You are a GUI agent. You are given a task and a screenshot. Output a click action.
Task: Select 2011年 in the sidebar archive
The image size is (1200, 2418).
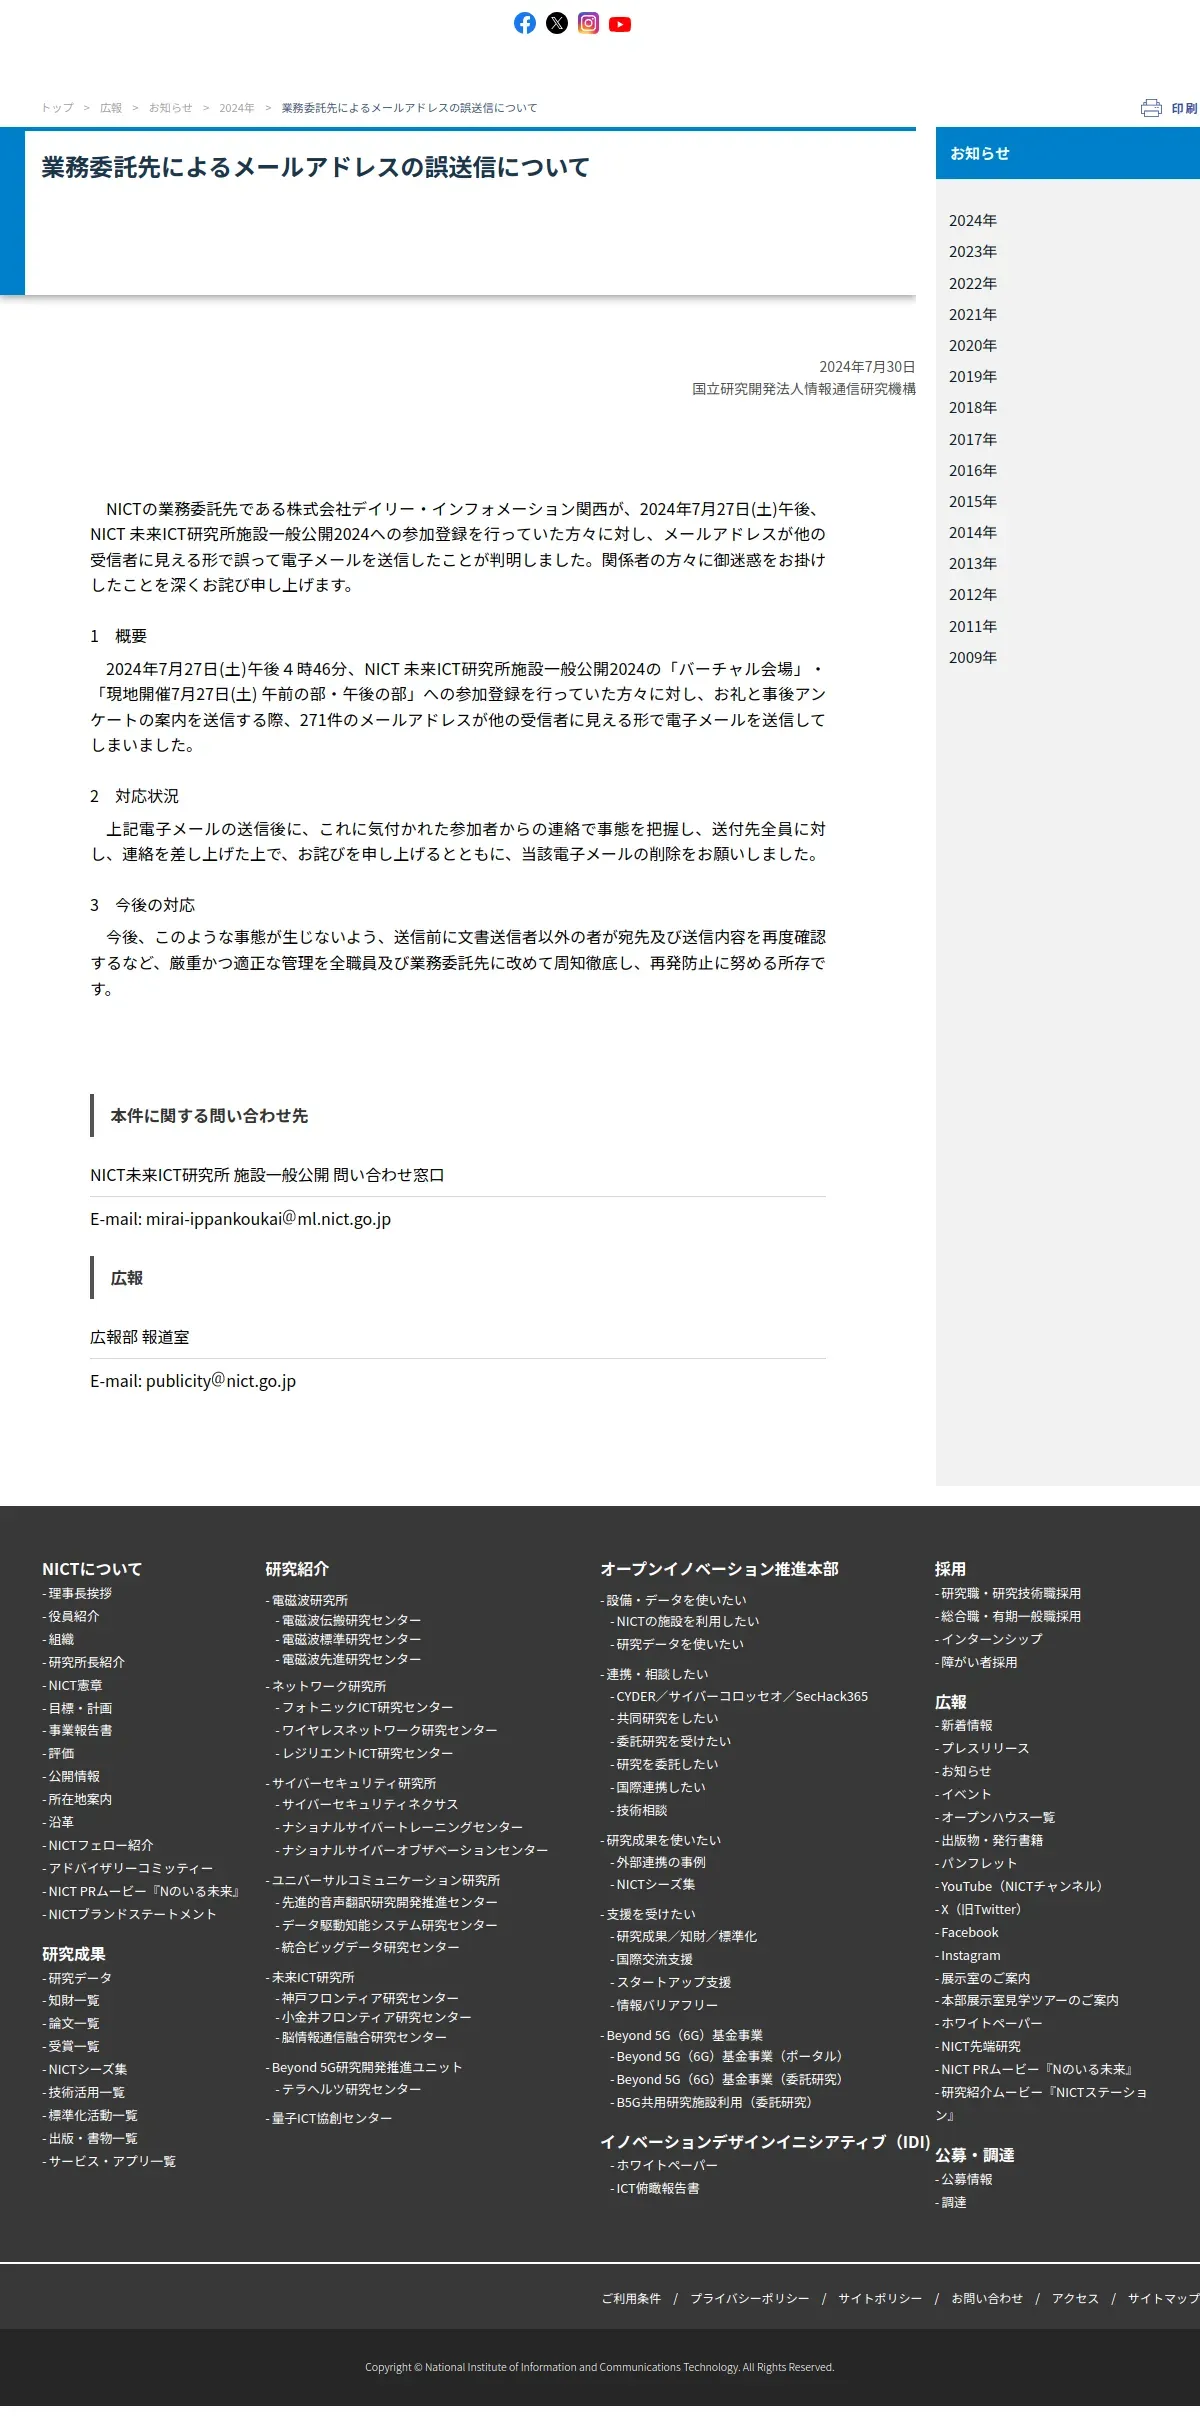973,627
